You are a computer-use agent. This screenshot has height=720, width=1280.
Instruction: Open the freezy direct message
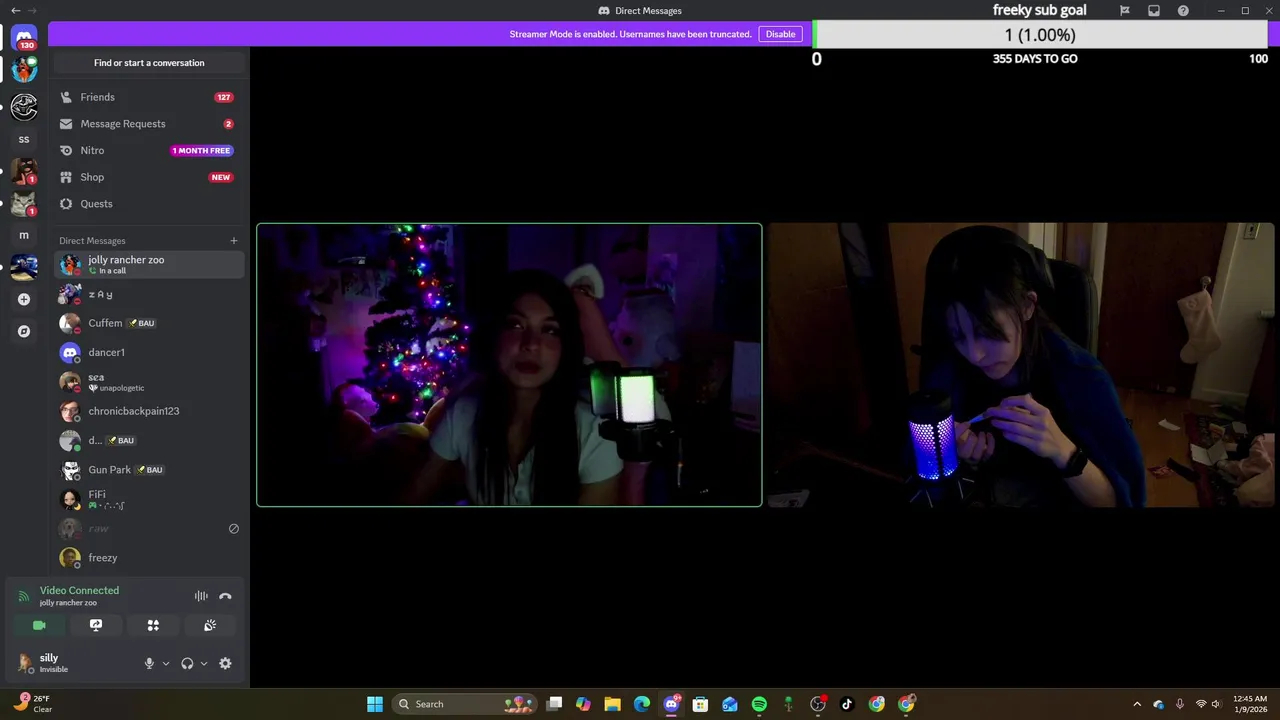(149, 558)
